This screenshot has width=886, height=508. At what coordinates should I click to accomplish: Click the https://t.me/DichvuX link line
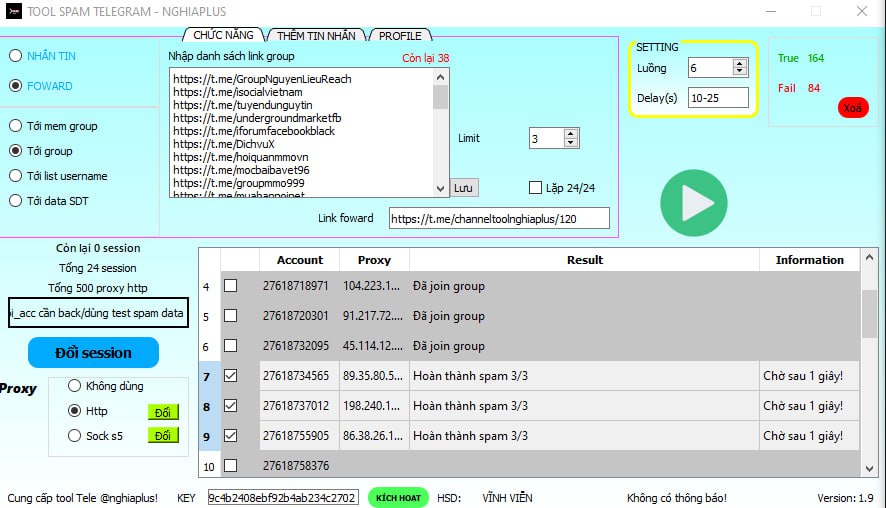pos(224,144)
